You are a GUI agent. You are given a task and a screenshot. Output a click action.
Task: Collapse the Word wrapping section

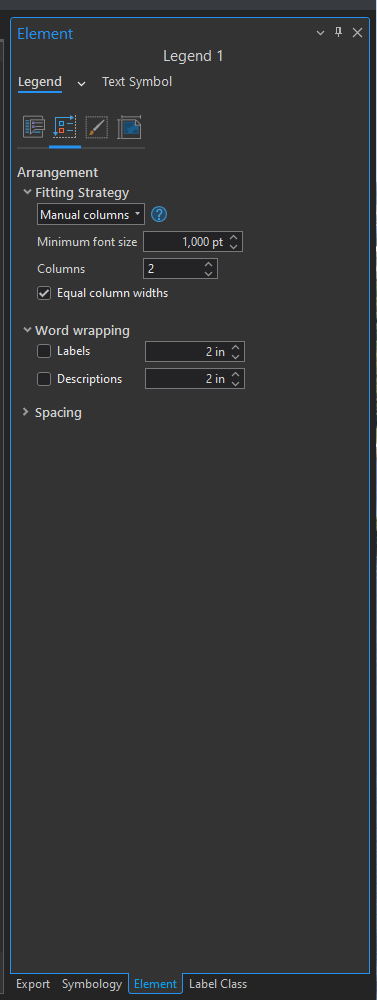27,330
